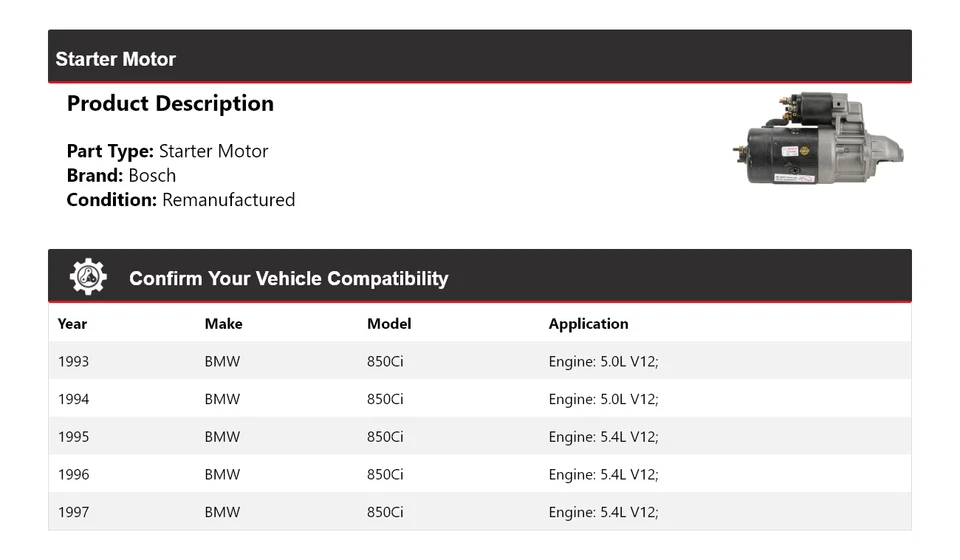Click the Confirm Your Vehicle Compatibility heading

pos(288,279)
